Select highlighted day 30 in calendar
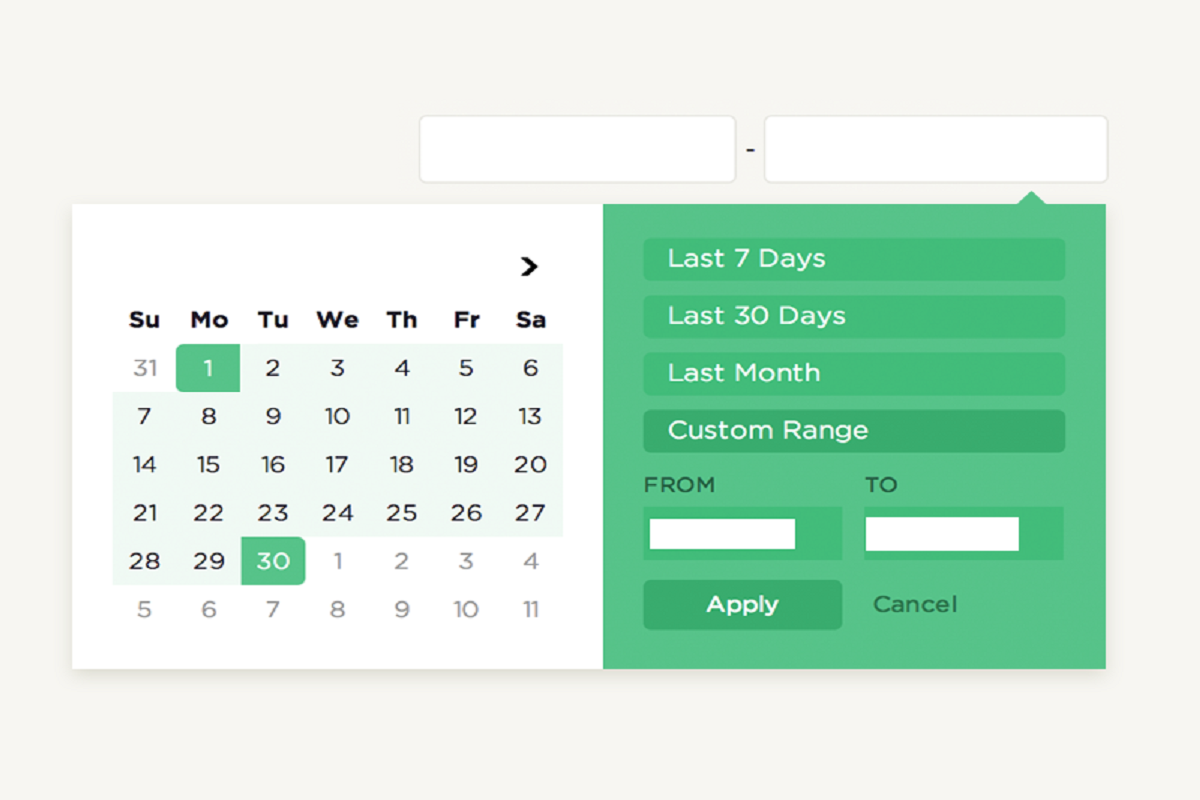This screenshot has width=1200, height=800. click(x=273, y=561)
